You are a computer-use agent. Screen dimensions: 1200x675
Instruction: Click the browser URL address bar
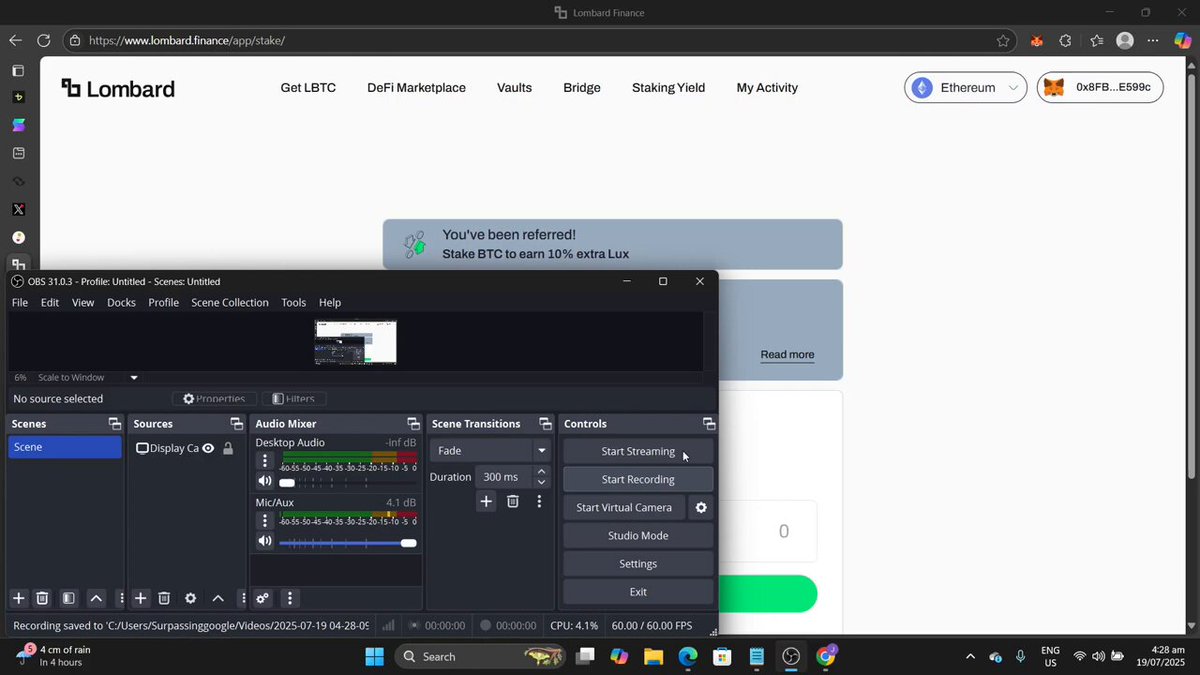540,41
